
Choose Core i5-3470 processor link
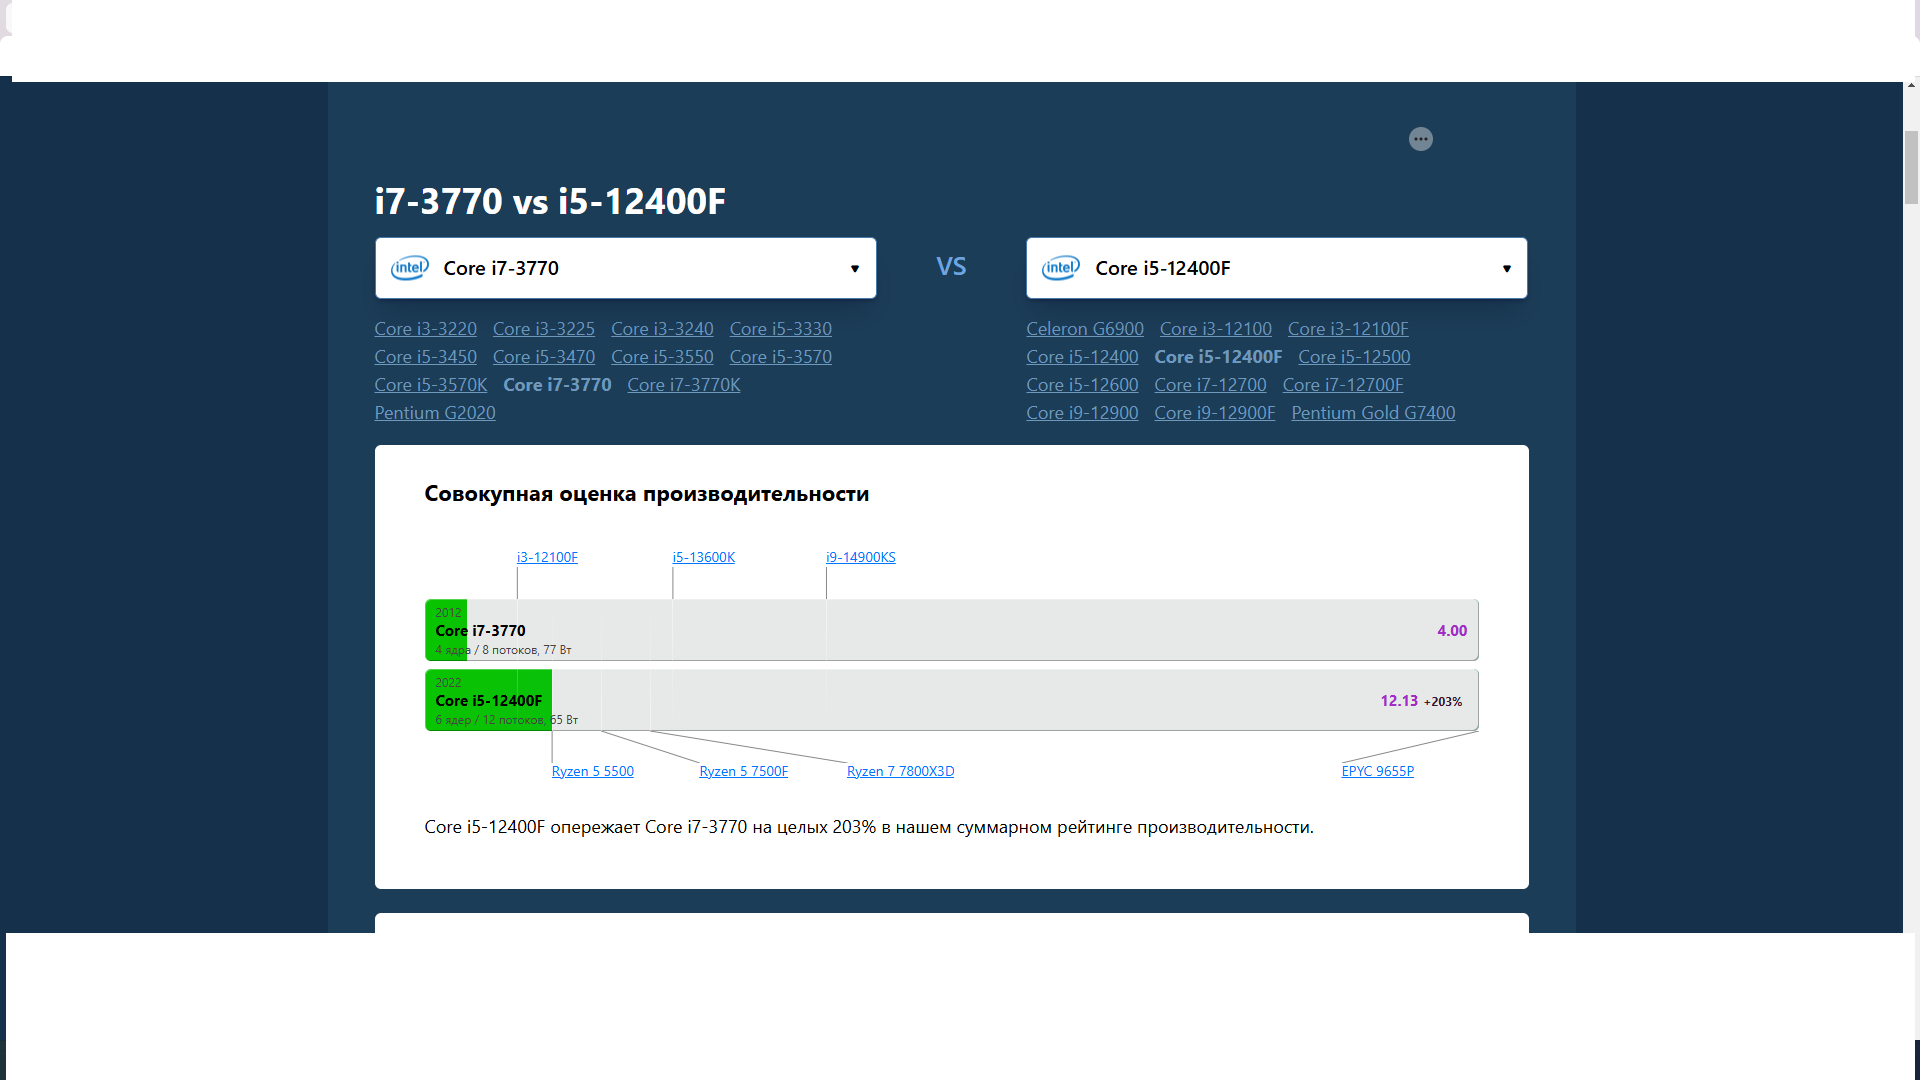[543, 357]
